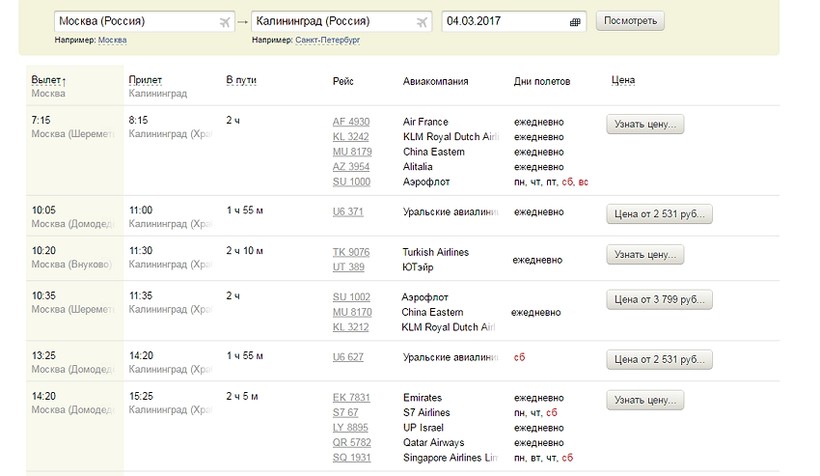Open flight SU 1000 Аэрофлот link

click(x=351, y=182)
